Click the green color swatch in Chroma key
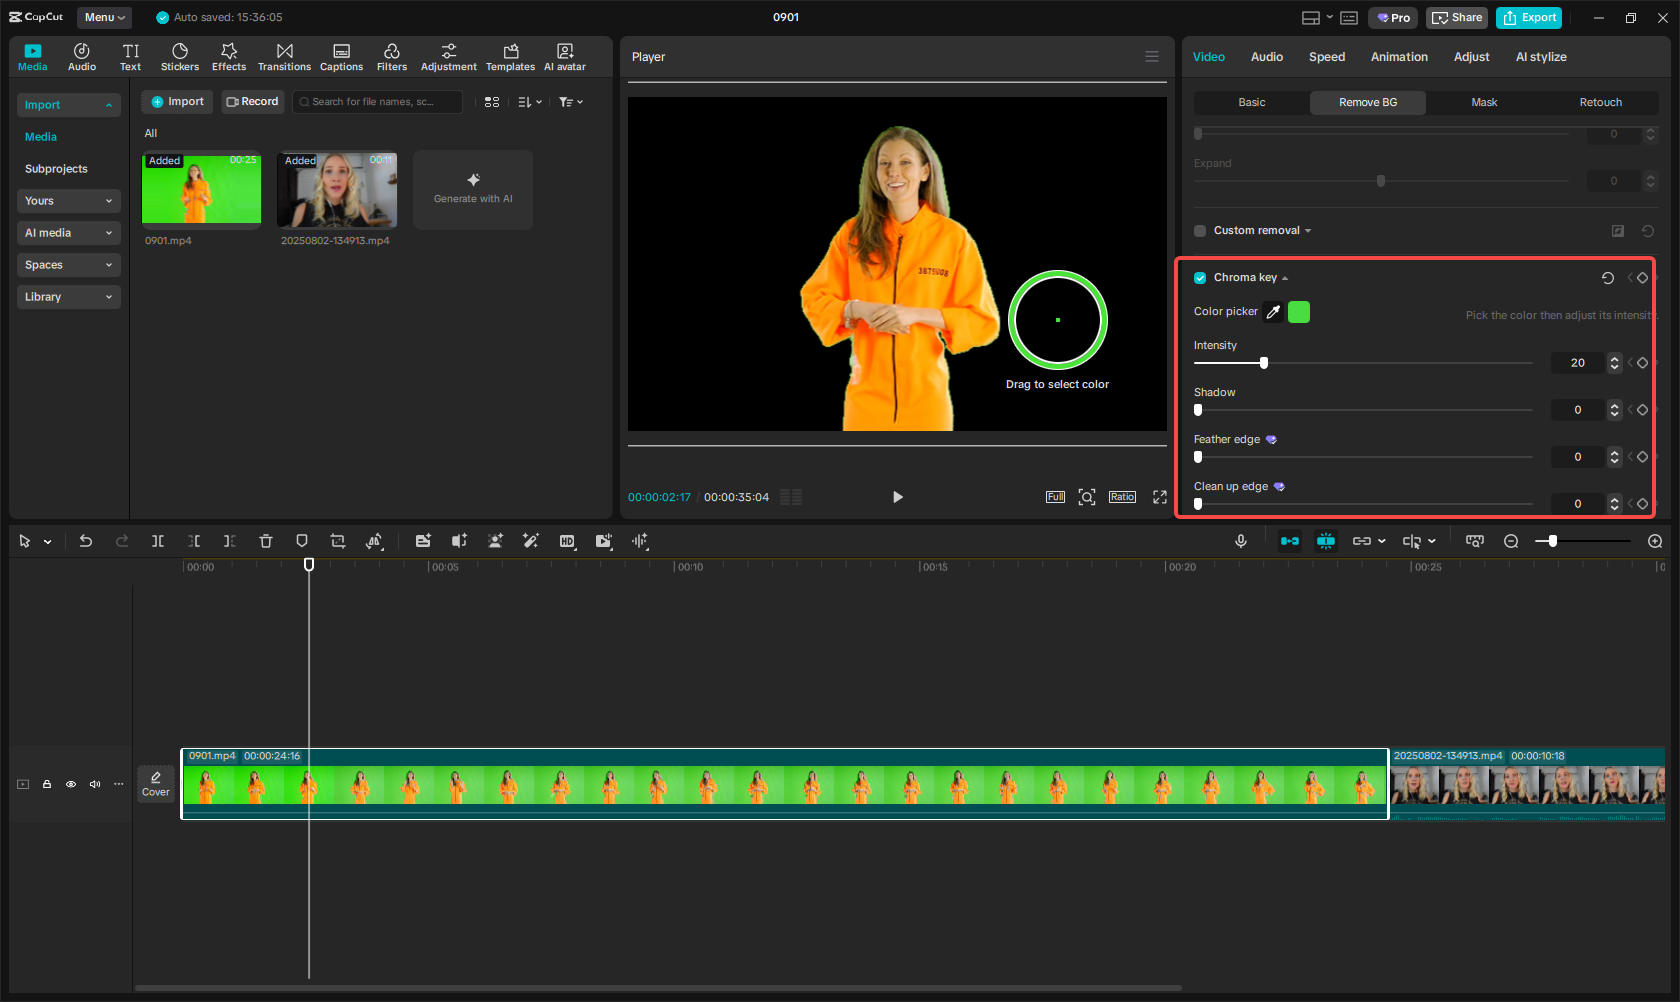 point(1298,311)
